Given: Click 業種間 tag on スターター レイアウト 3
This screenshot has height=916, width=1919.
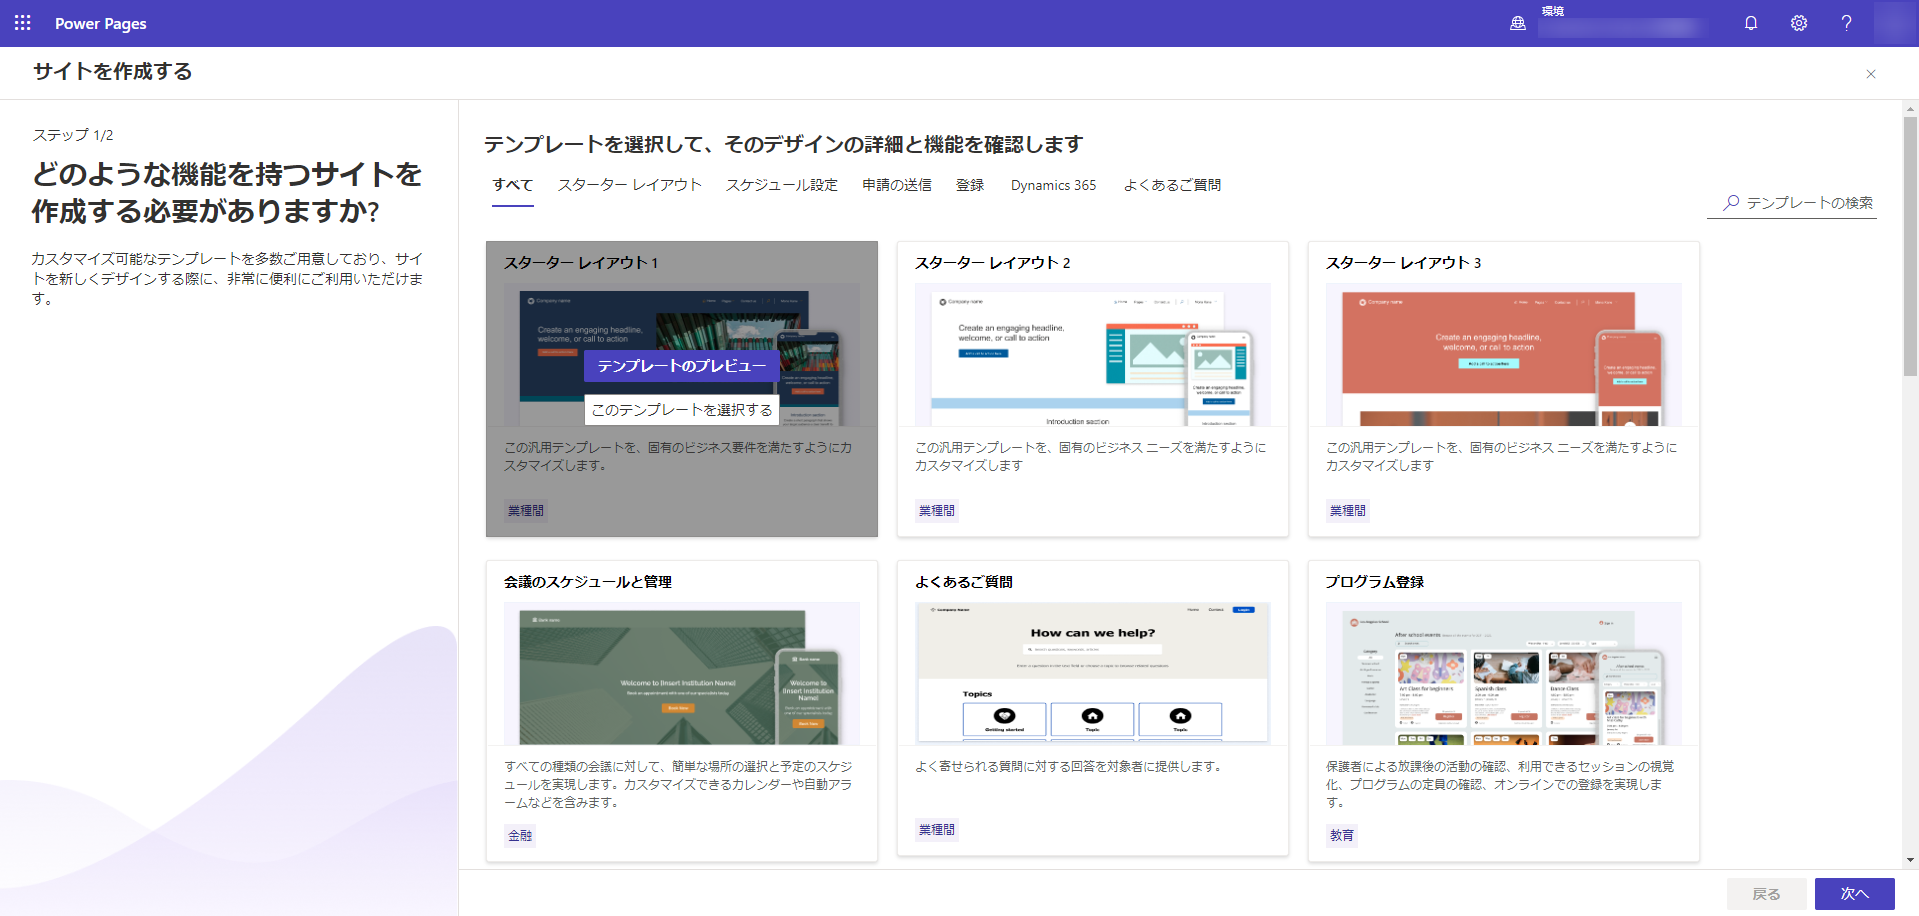Looking at the screenshot, I should (1348, 510).
